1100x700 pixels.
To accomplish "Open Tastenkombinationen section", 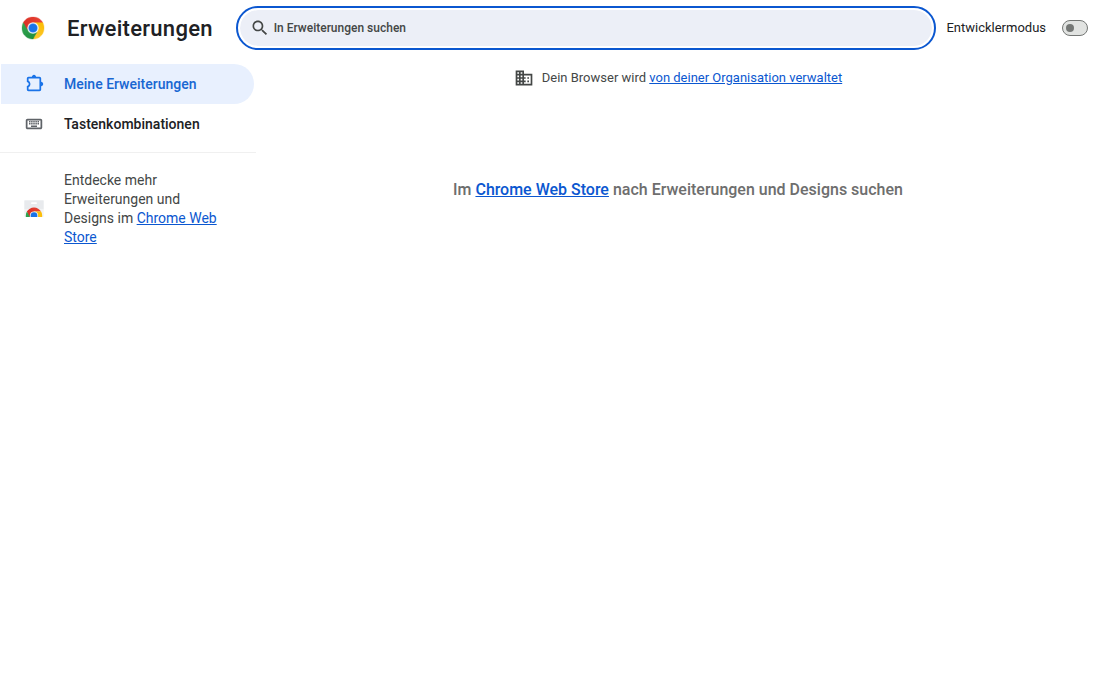I will coord(127,124).
